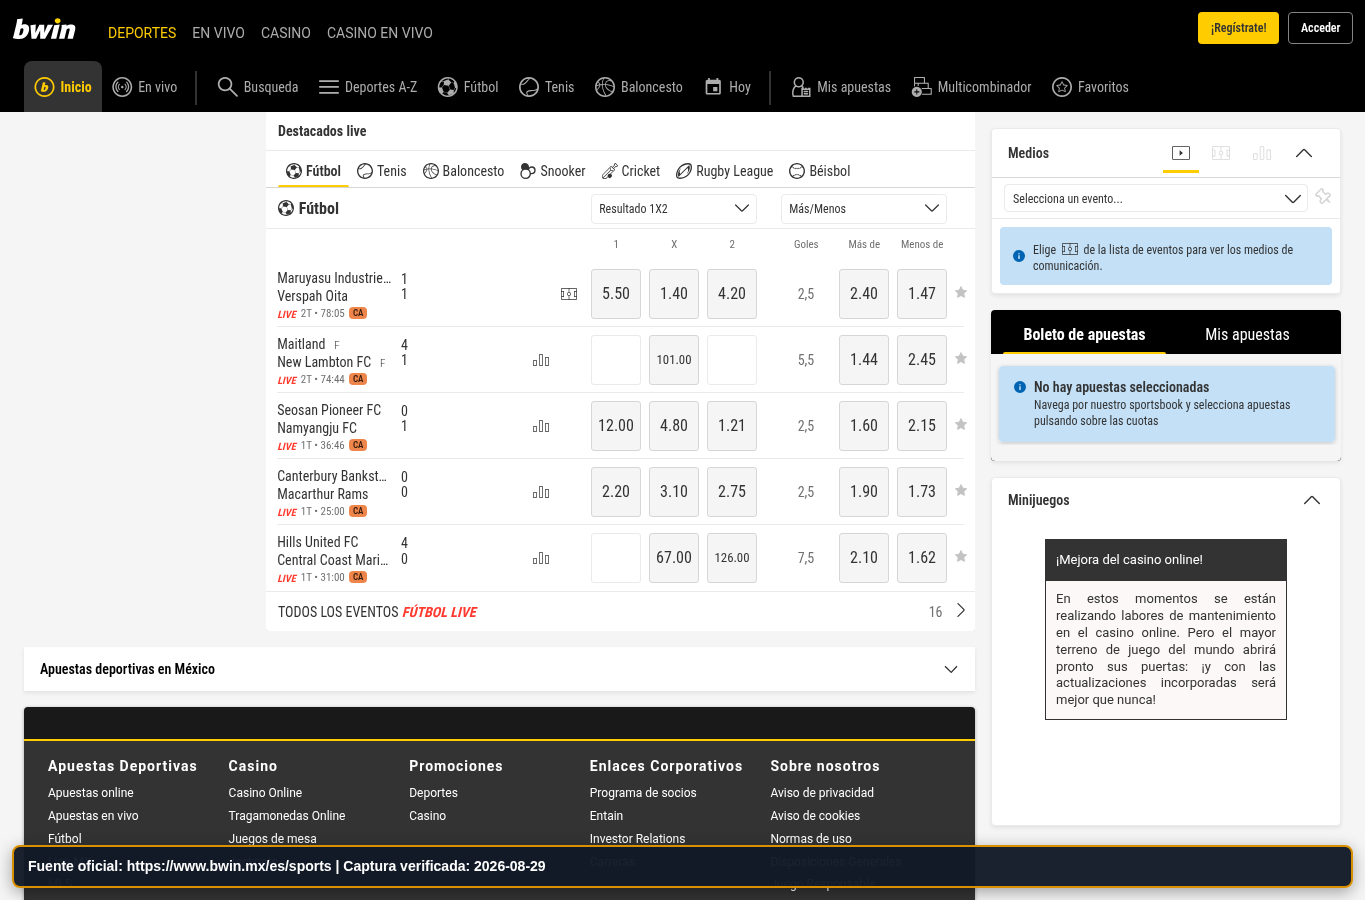Click the Acceder login button
1365x900 pixels.
[1320, 28]
